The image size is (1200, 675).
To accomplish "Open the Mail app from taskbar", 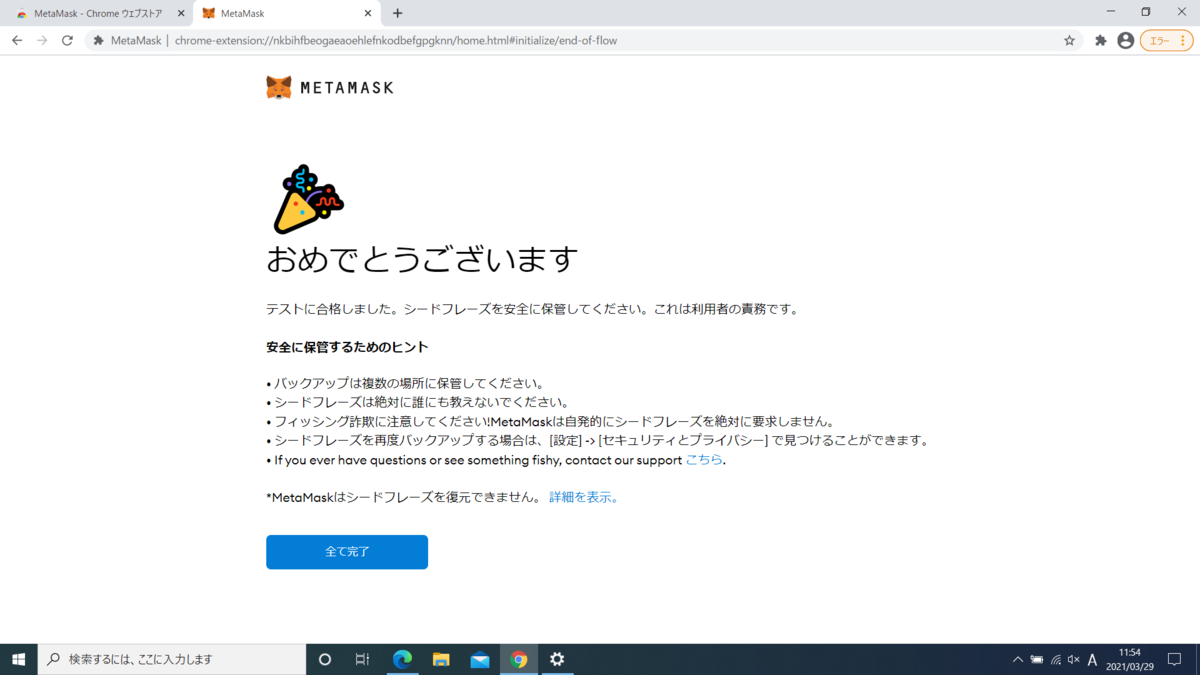I will (480, 659).
